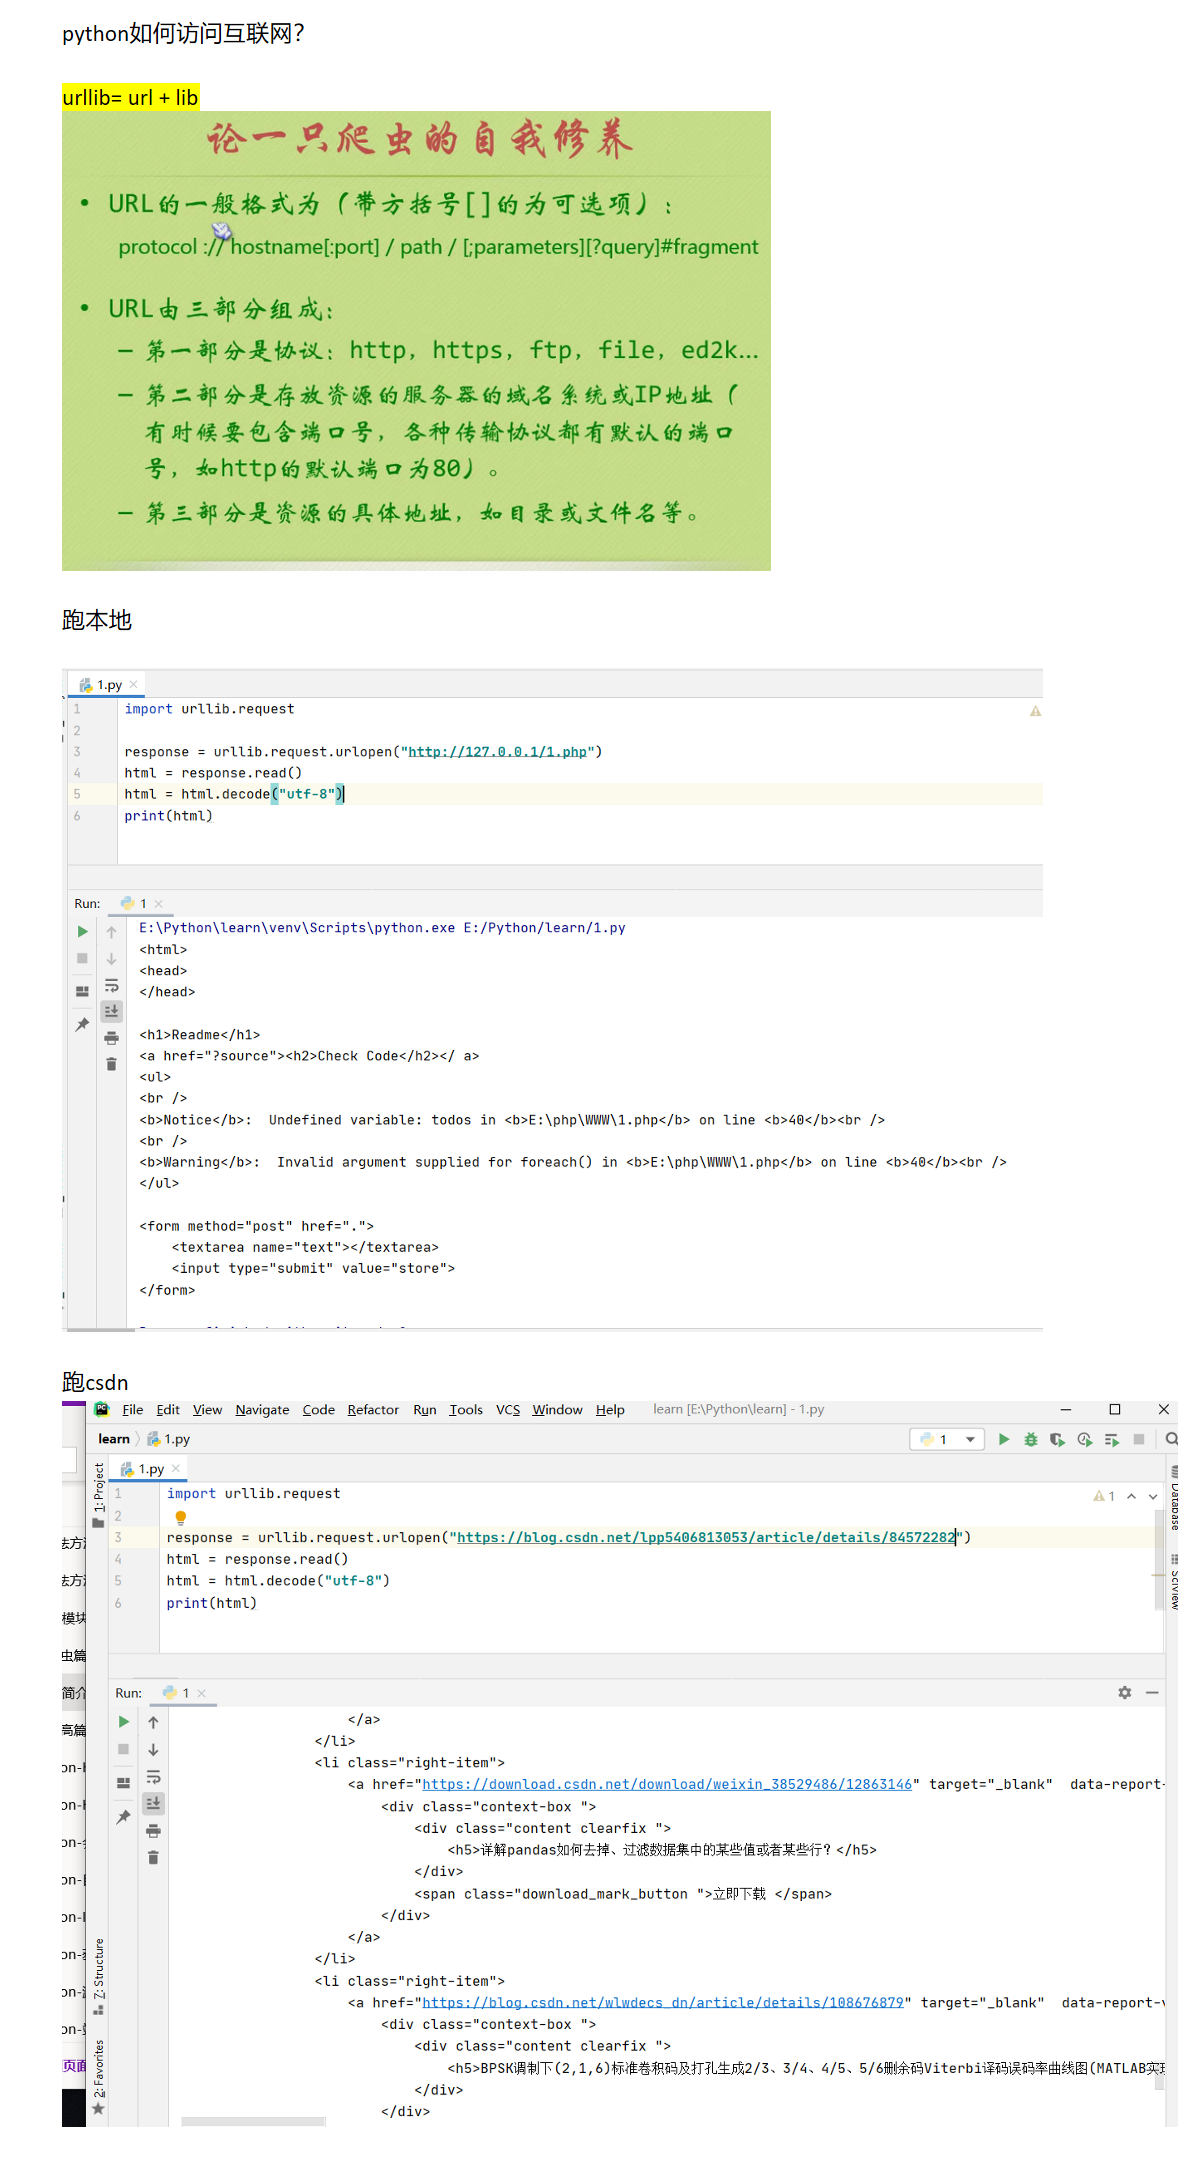The image size is (1180, 2166).
Task: Open the Window menu
Action: tap(557, 1409)
